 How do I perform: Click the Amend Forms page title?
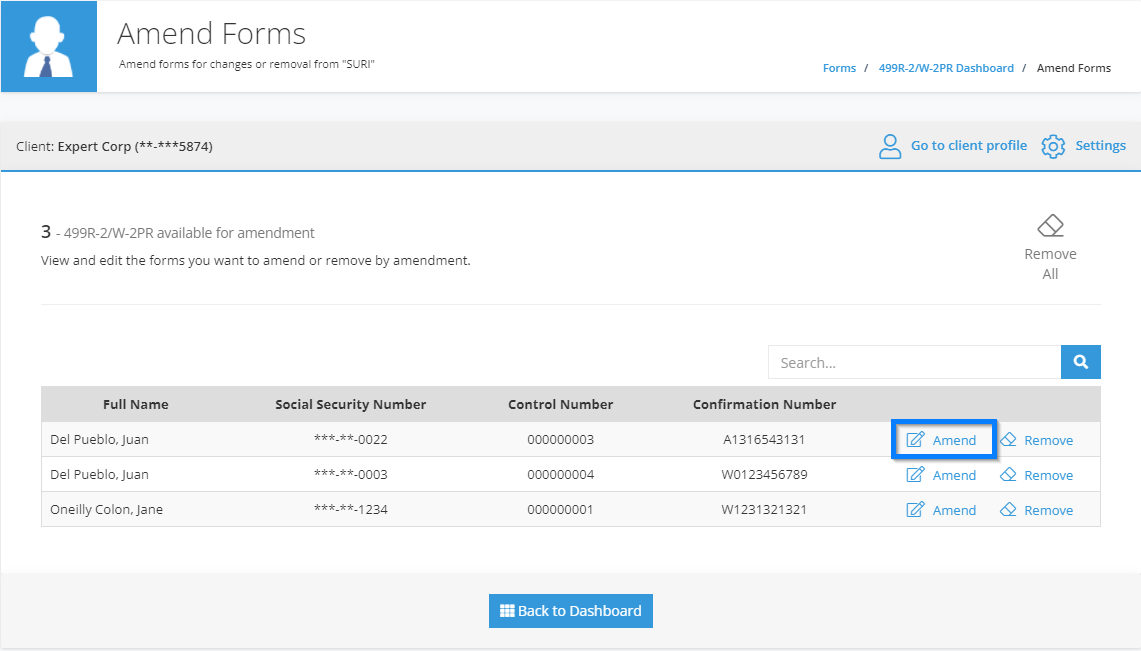tap(211, 33)
